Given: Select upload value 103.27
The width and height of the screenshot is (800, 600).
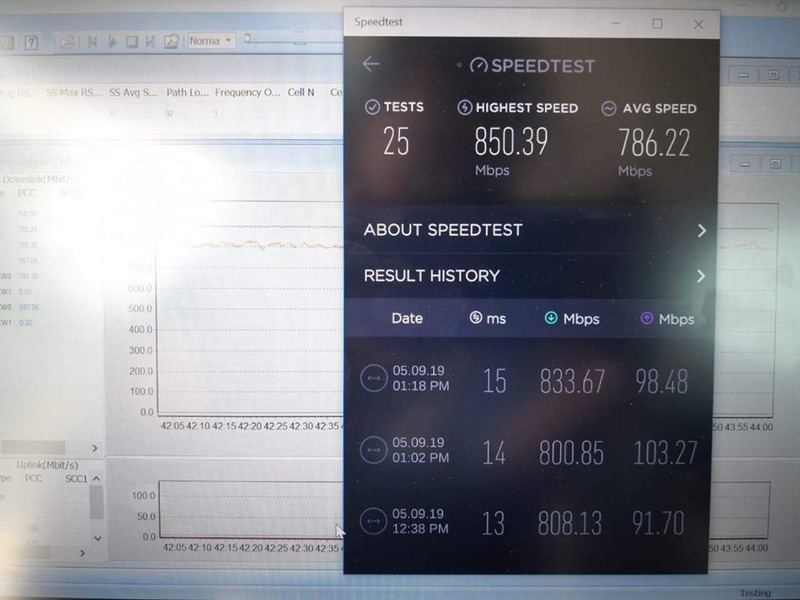Looking at the screenshot, I should (x=665, y=453).
